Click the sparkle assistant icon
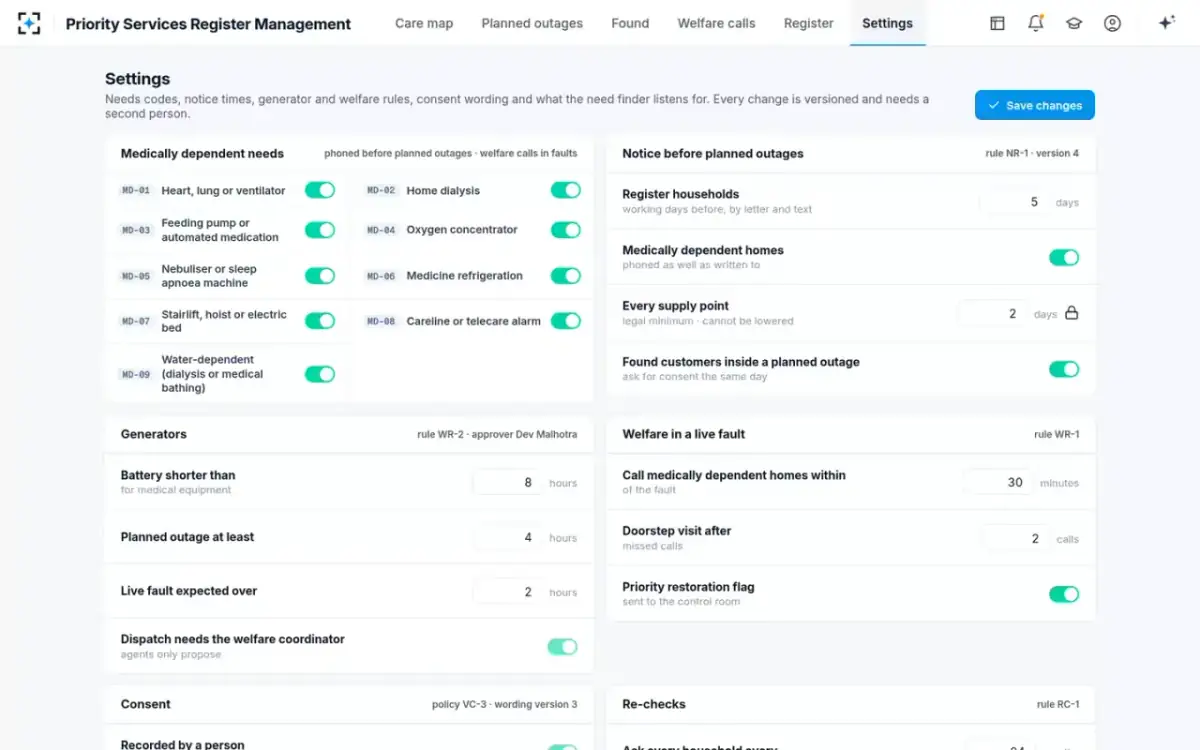The height and width of the screenshot is (750, 1200). 1166,23
